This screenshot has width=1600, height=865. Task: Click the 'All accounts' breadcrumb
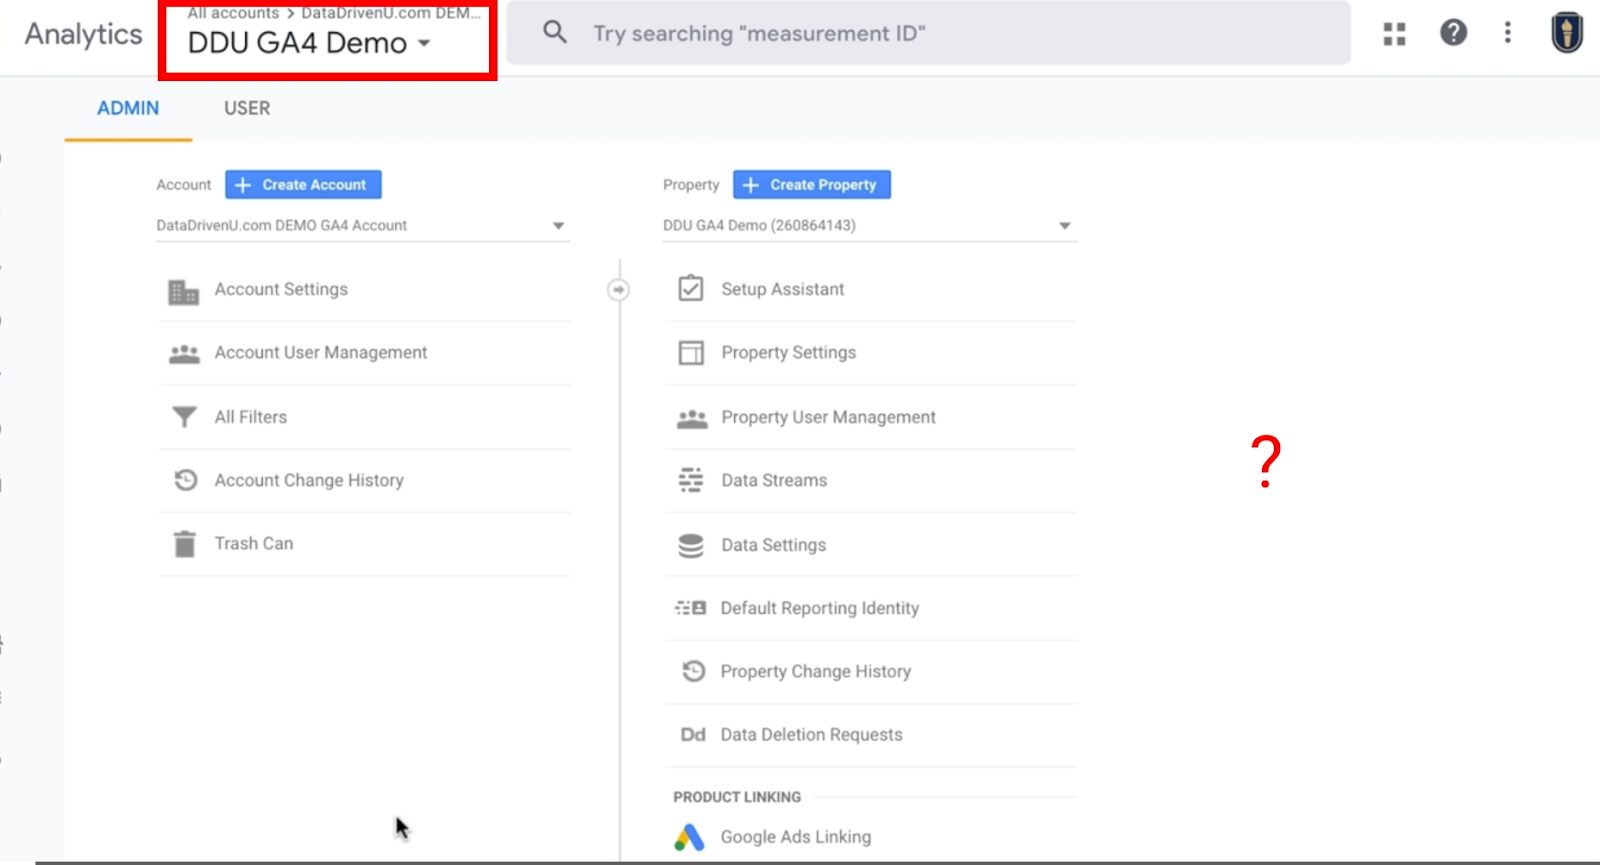[234, 13]
